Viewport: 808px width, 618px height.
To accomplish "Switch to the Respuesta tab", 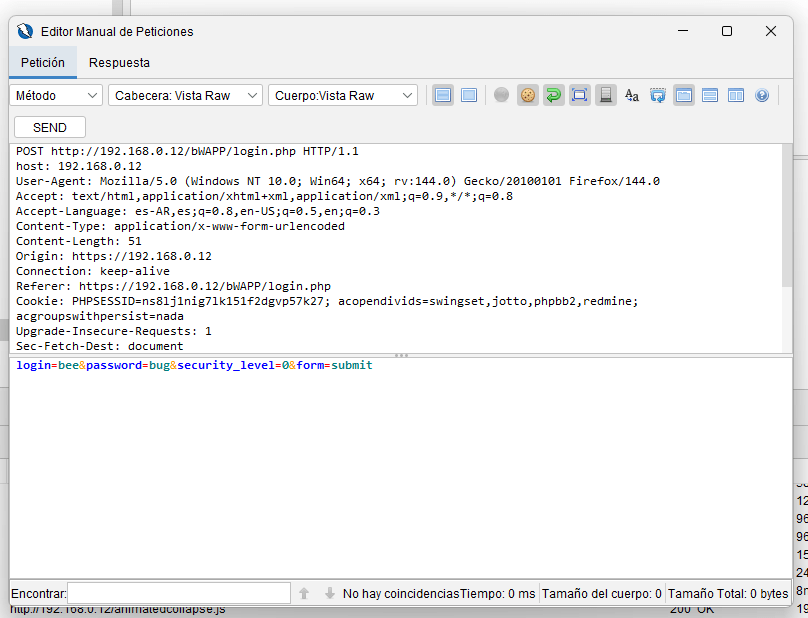I will (x=119, y=62).
